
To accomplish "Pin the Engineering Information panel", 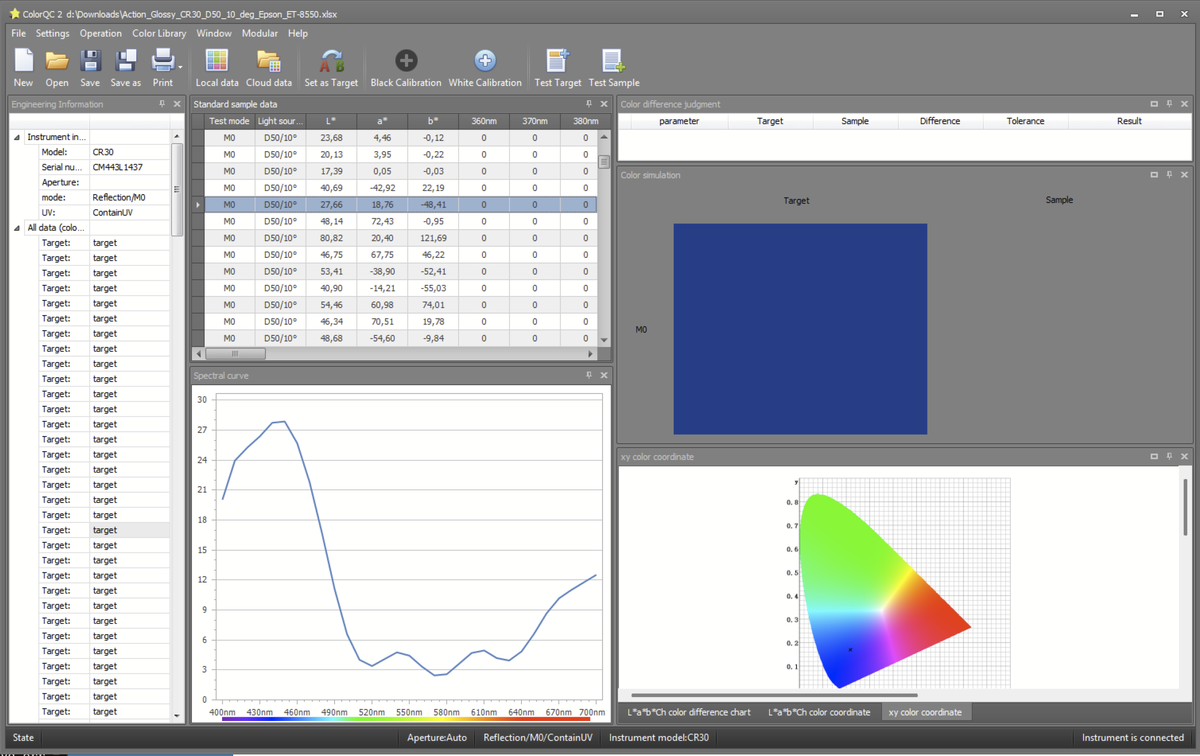I will point(162,104).
